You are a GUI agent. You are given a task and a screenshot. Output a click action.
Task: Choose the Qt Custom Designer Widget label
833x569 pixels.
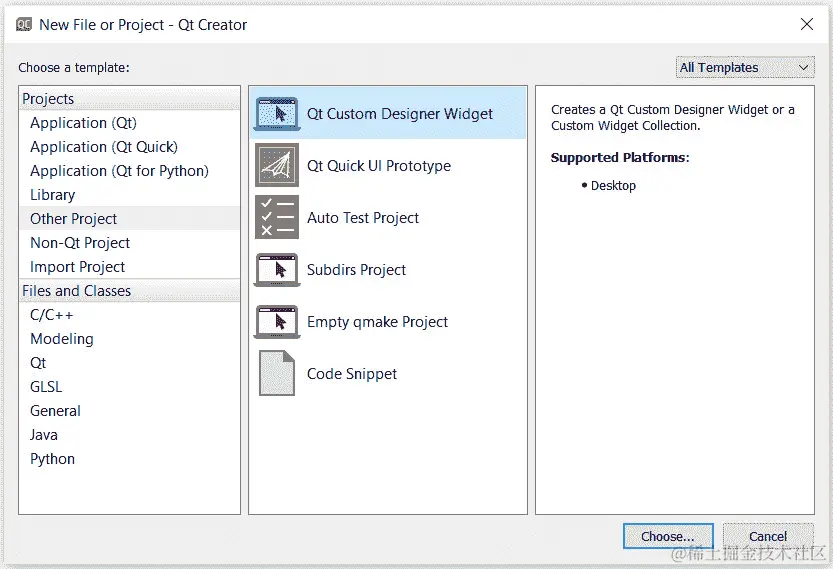pos(400,114)
